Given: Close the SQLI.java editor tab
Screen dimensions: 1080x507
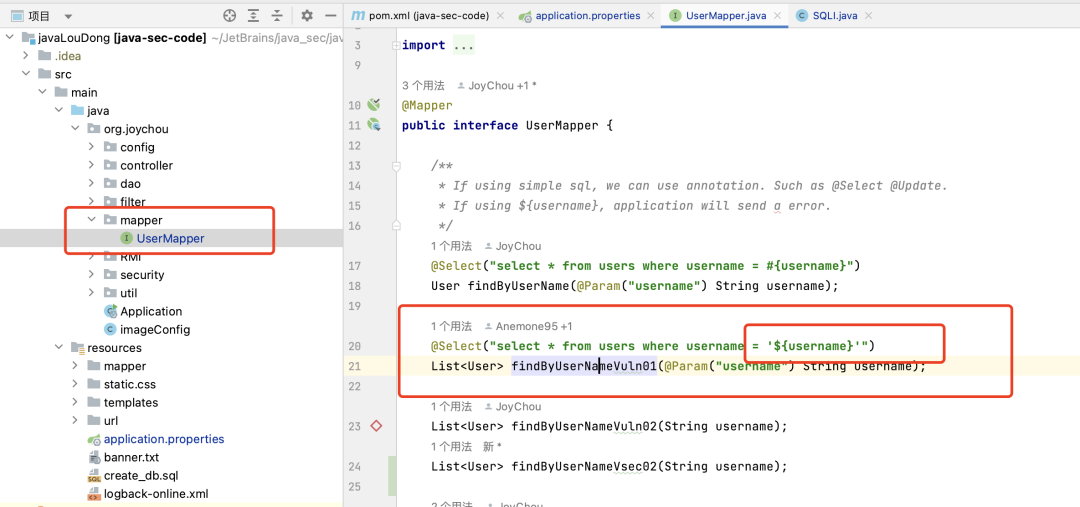Looking at the screenshot, I should click(x=868, y=16).
